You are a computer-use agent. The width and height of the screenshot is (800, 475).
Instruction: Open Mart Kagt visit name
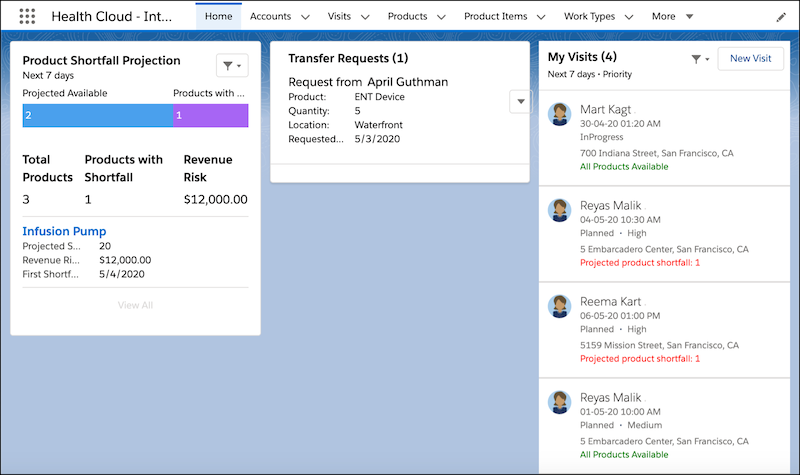coord(605,110)
